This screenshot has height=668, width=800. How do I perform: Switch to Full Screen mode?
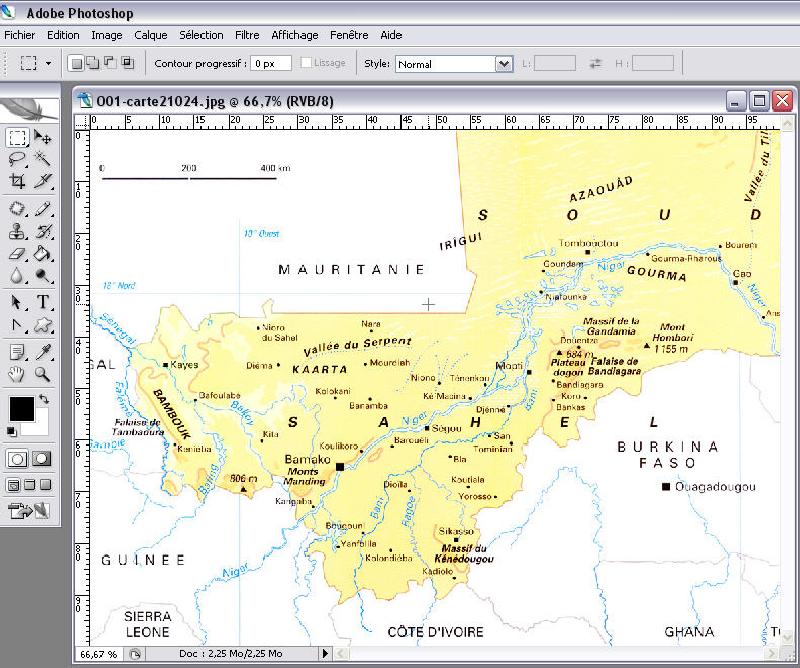pos(46,485)
